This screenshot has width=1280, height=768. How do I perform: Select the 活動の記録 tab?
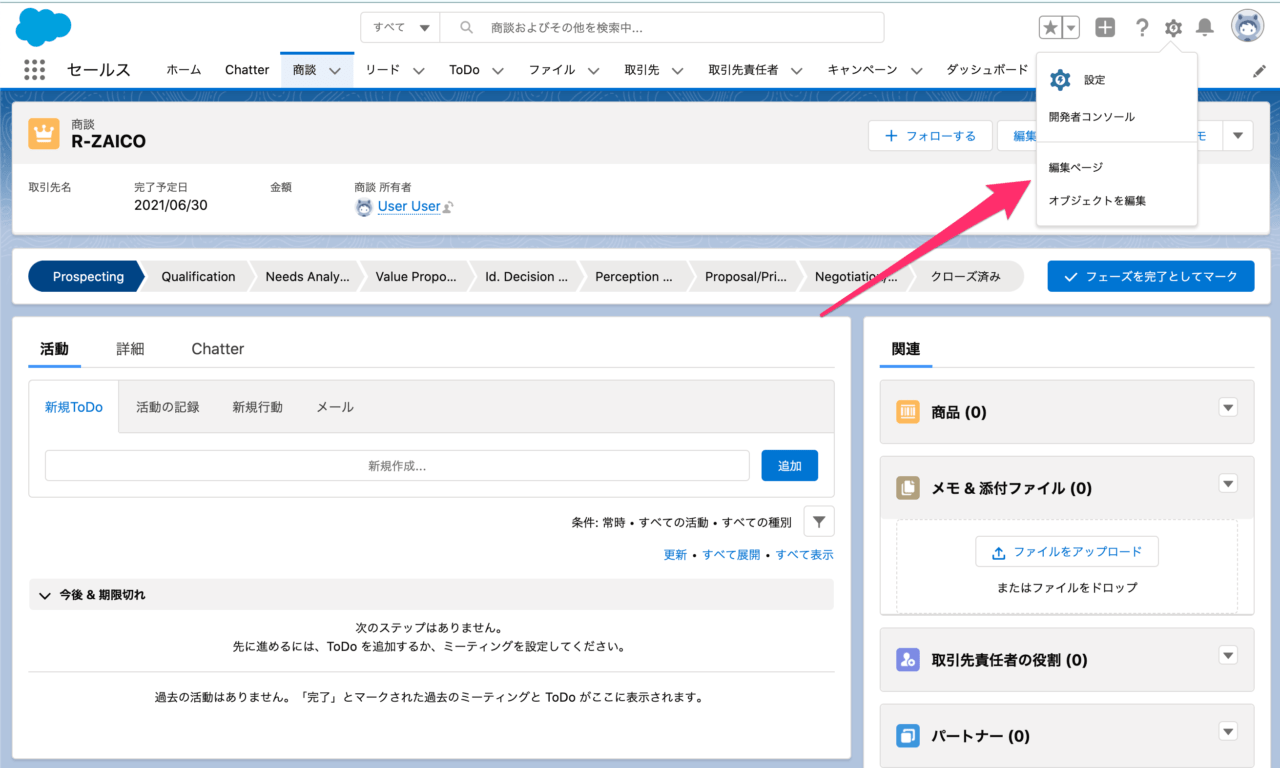tap(168, 407)
